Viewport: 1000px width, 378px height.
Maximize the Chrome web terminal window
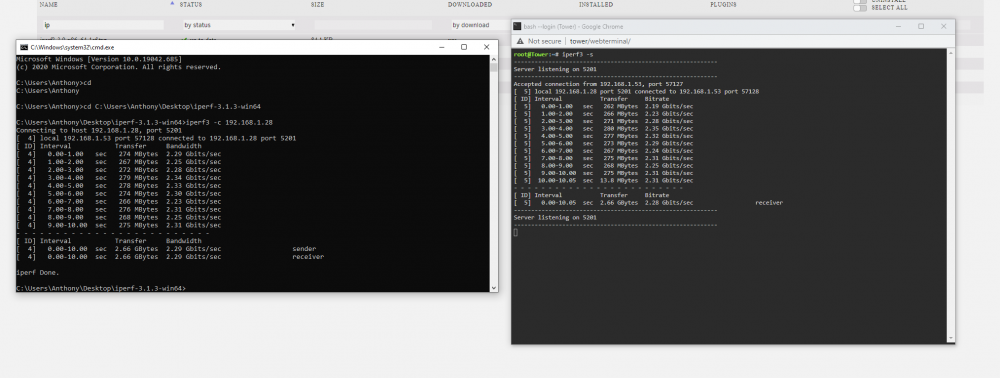(x=921, y=26)
